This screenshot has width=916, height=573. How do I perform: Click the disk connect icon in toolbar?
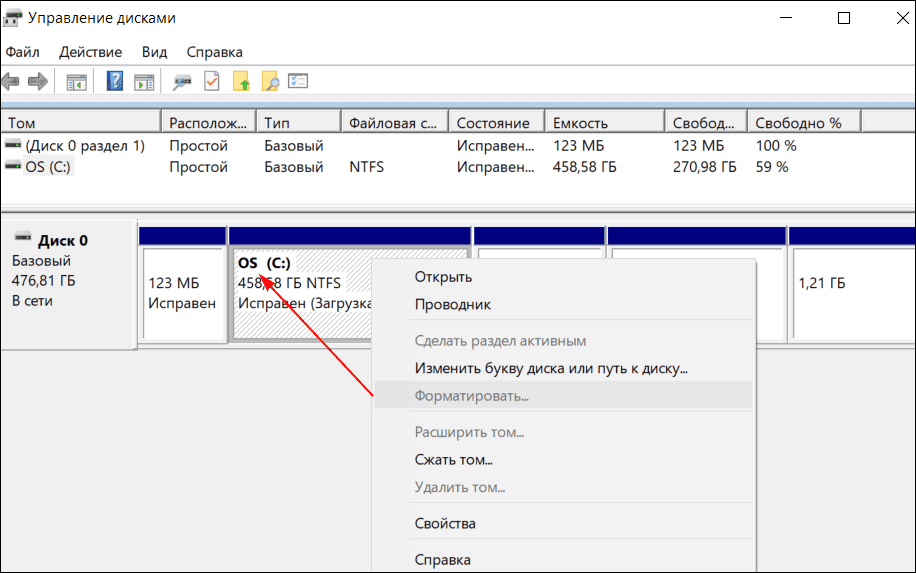point(183,82)
